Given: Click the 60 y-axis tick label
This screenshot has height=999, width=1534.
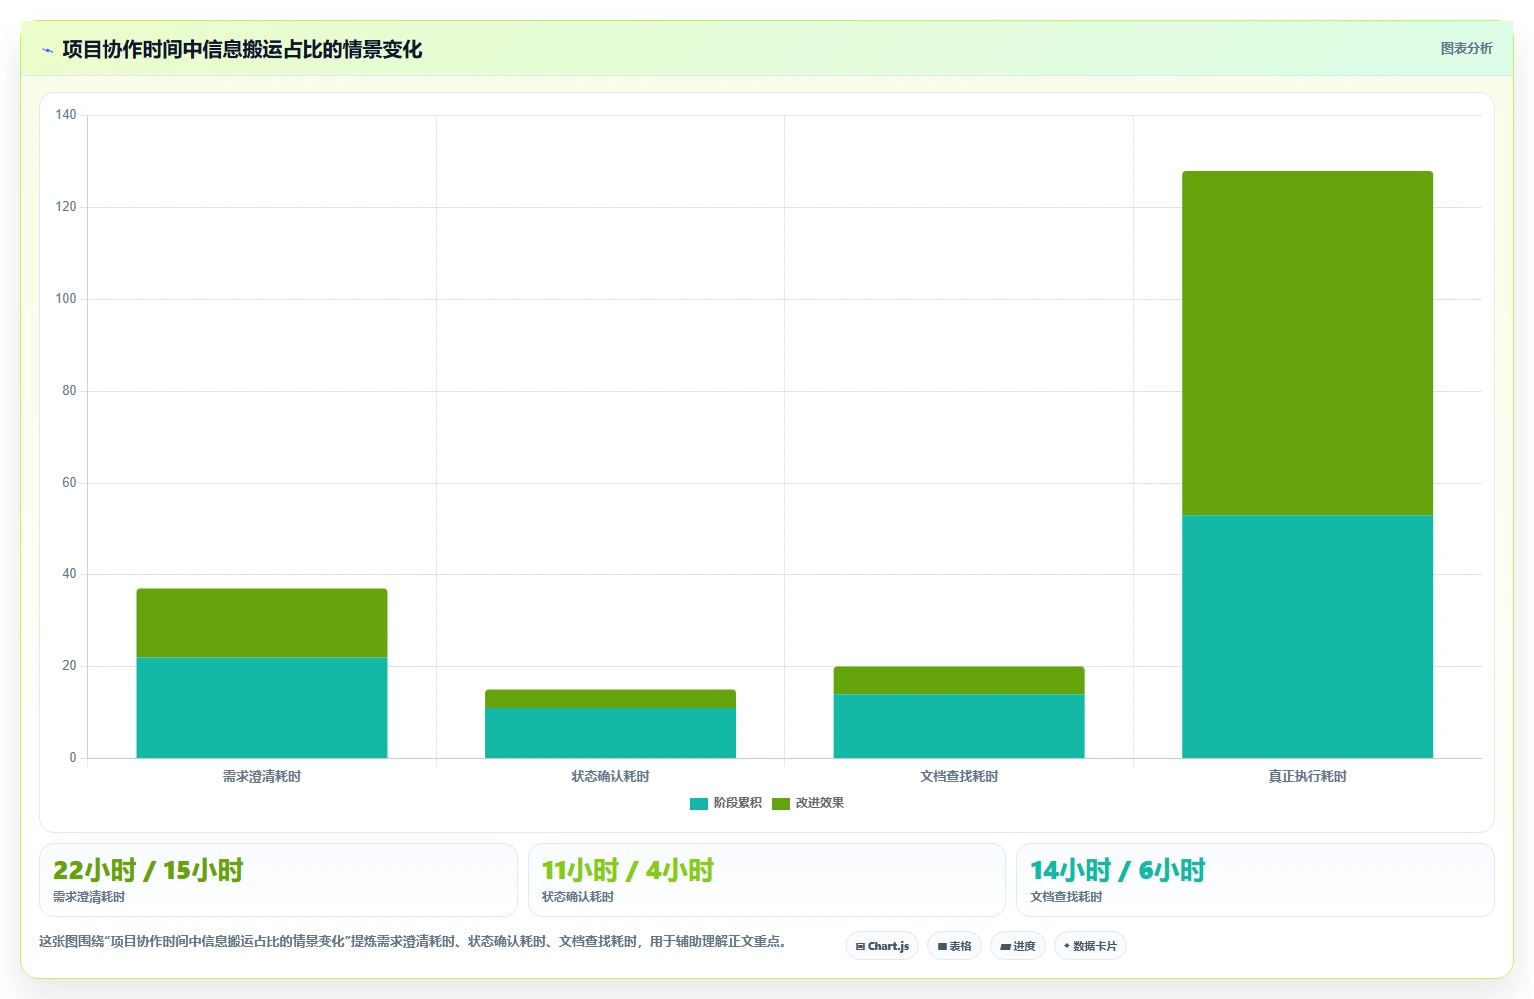Looking at the screenshot, I should tap(69, 483).
